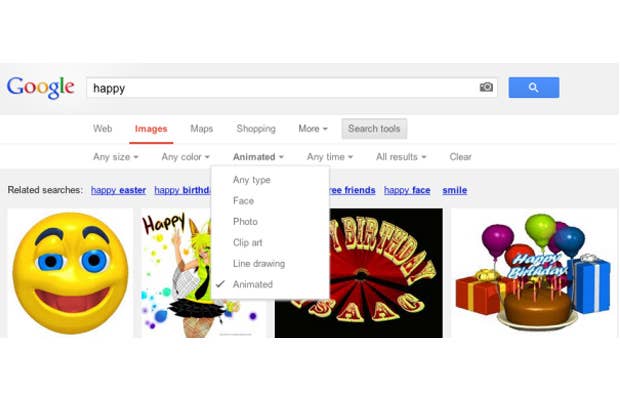Open the yellow smiley face thumbnail

click(x=70, y=273)
